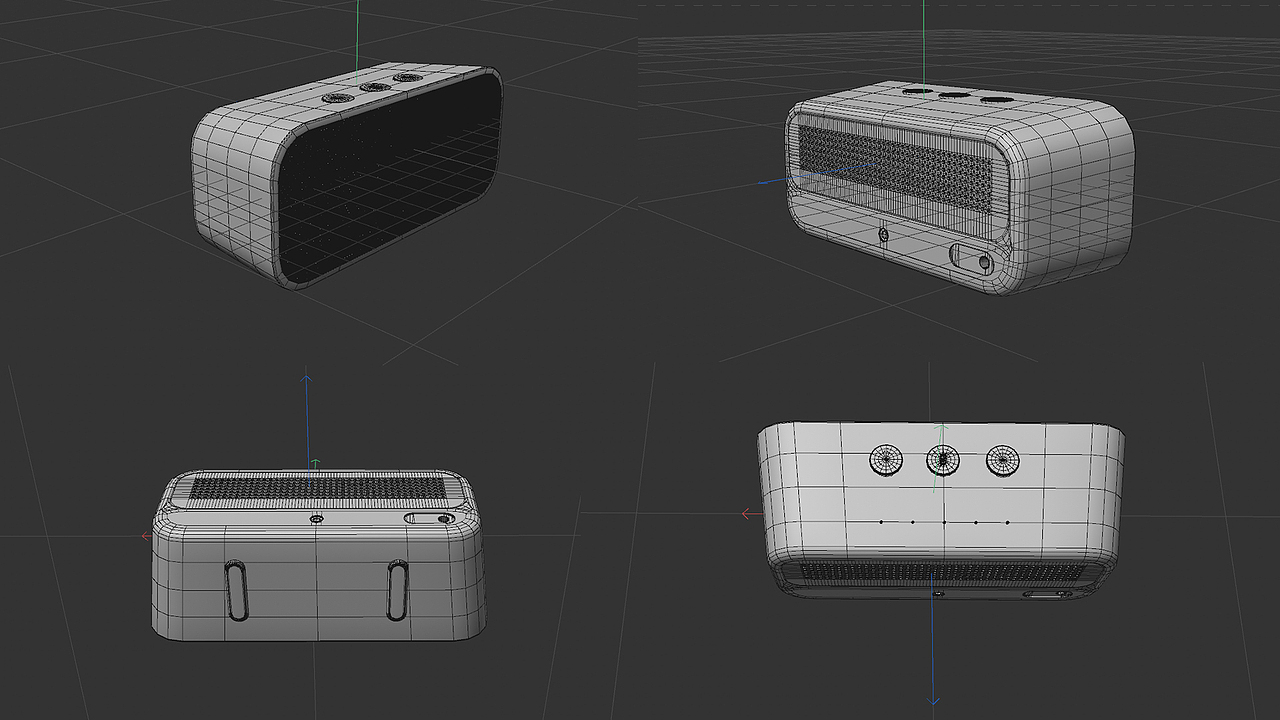
Task: Click the rear speaker grille in back view
Action: (894, 170)
